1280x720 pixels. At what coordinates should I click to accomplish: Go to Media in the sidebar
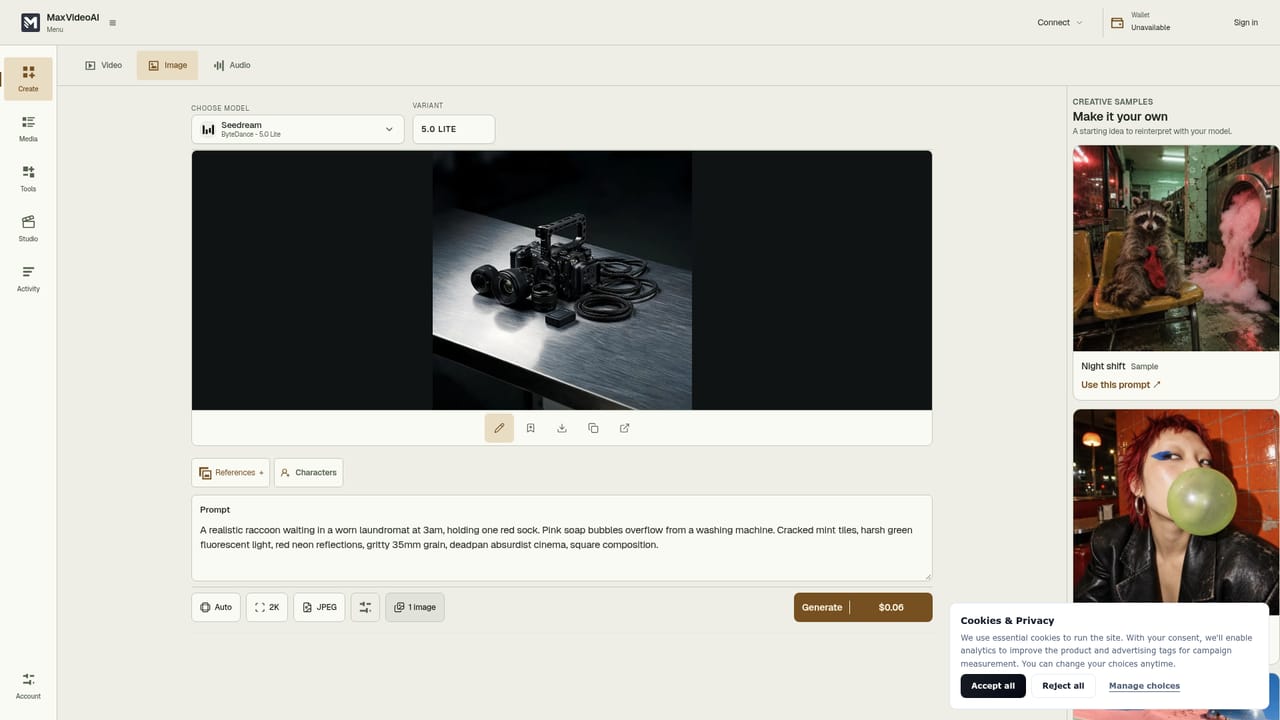click(x=28, y=129)
